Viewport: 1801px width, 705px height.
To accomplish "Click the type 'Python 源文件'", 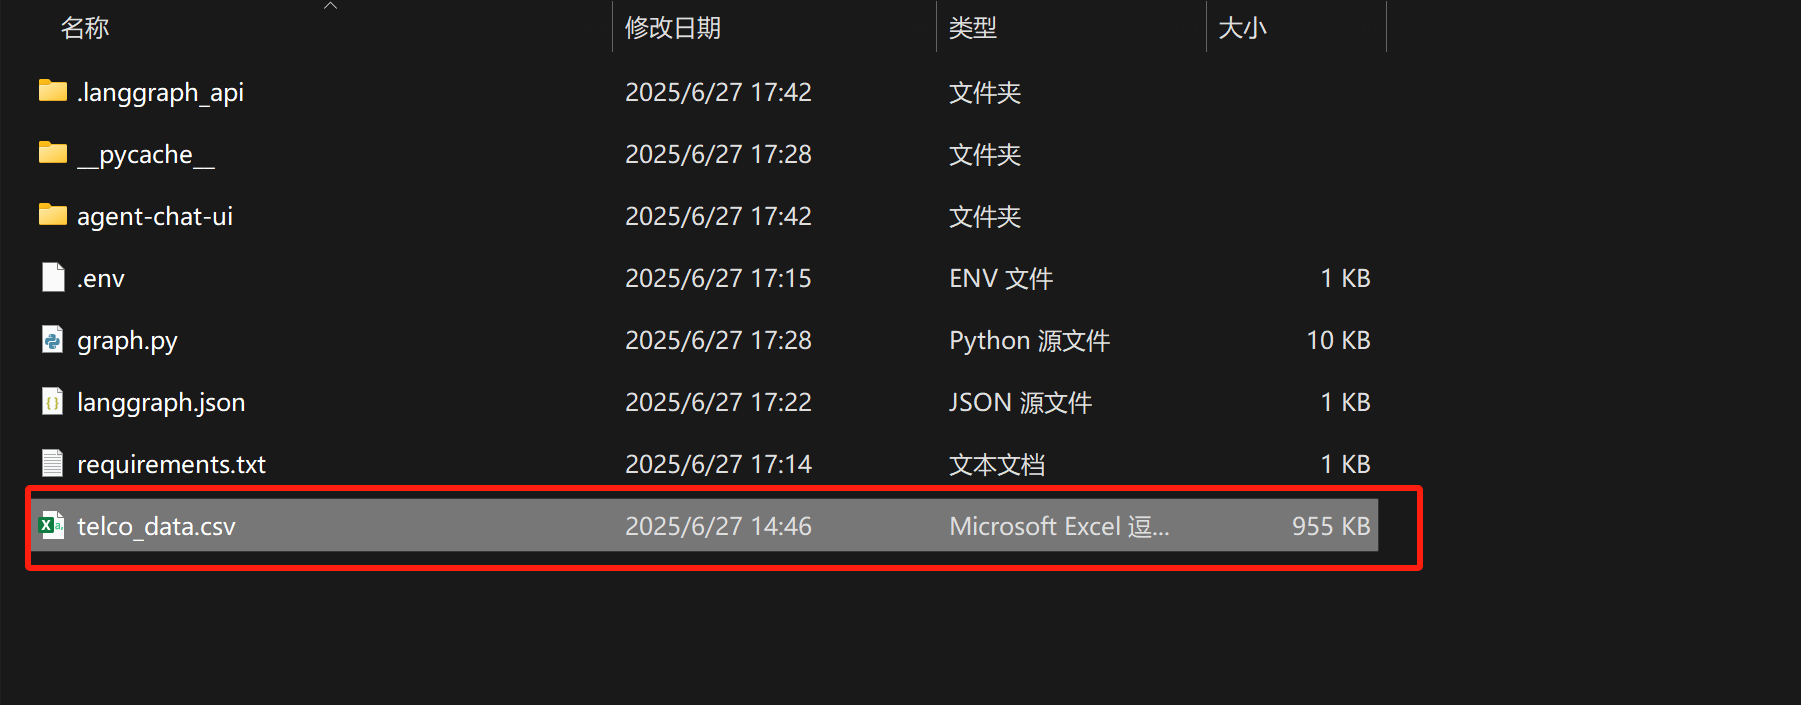I will click(1029, 341).
